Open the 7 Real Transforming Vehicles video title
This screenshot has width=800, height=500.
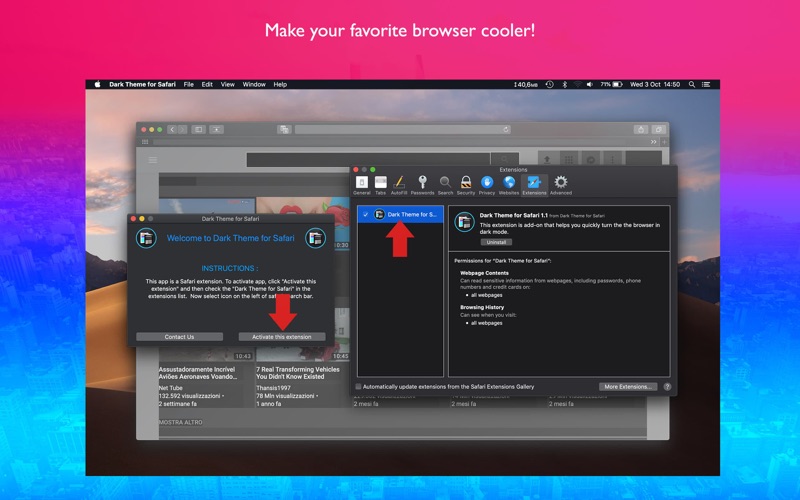(x=298, y=373)
